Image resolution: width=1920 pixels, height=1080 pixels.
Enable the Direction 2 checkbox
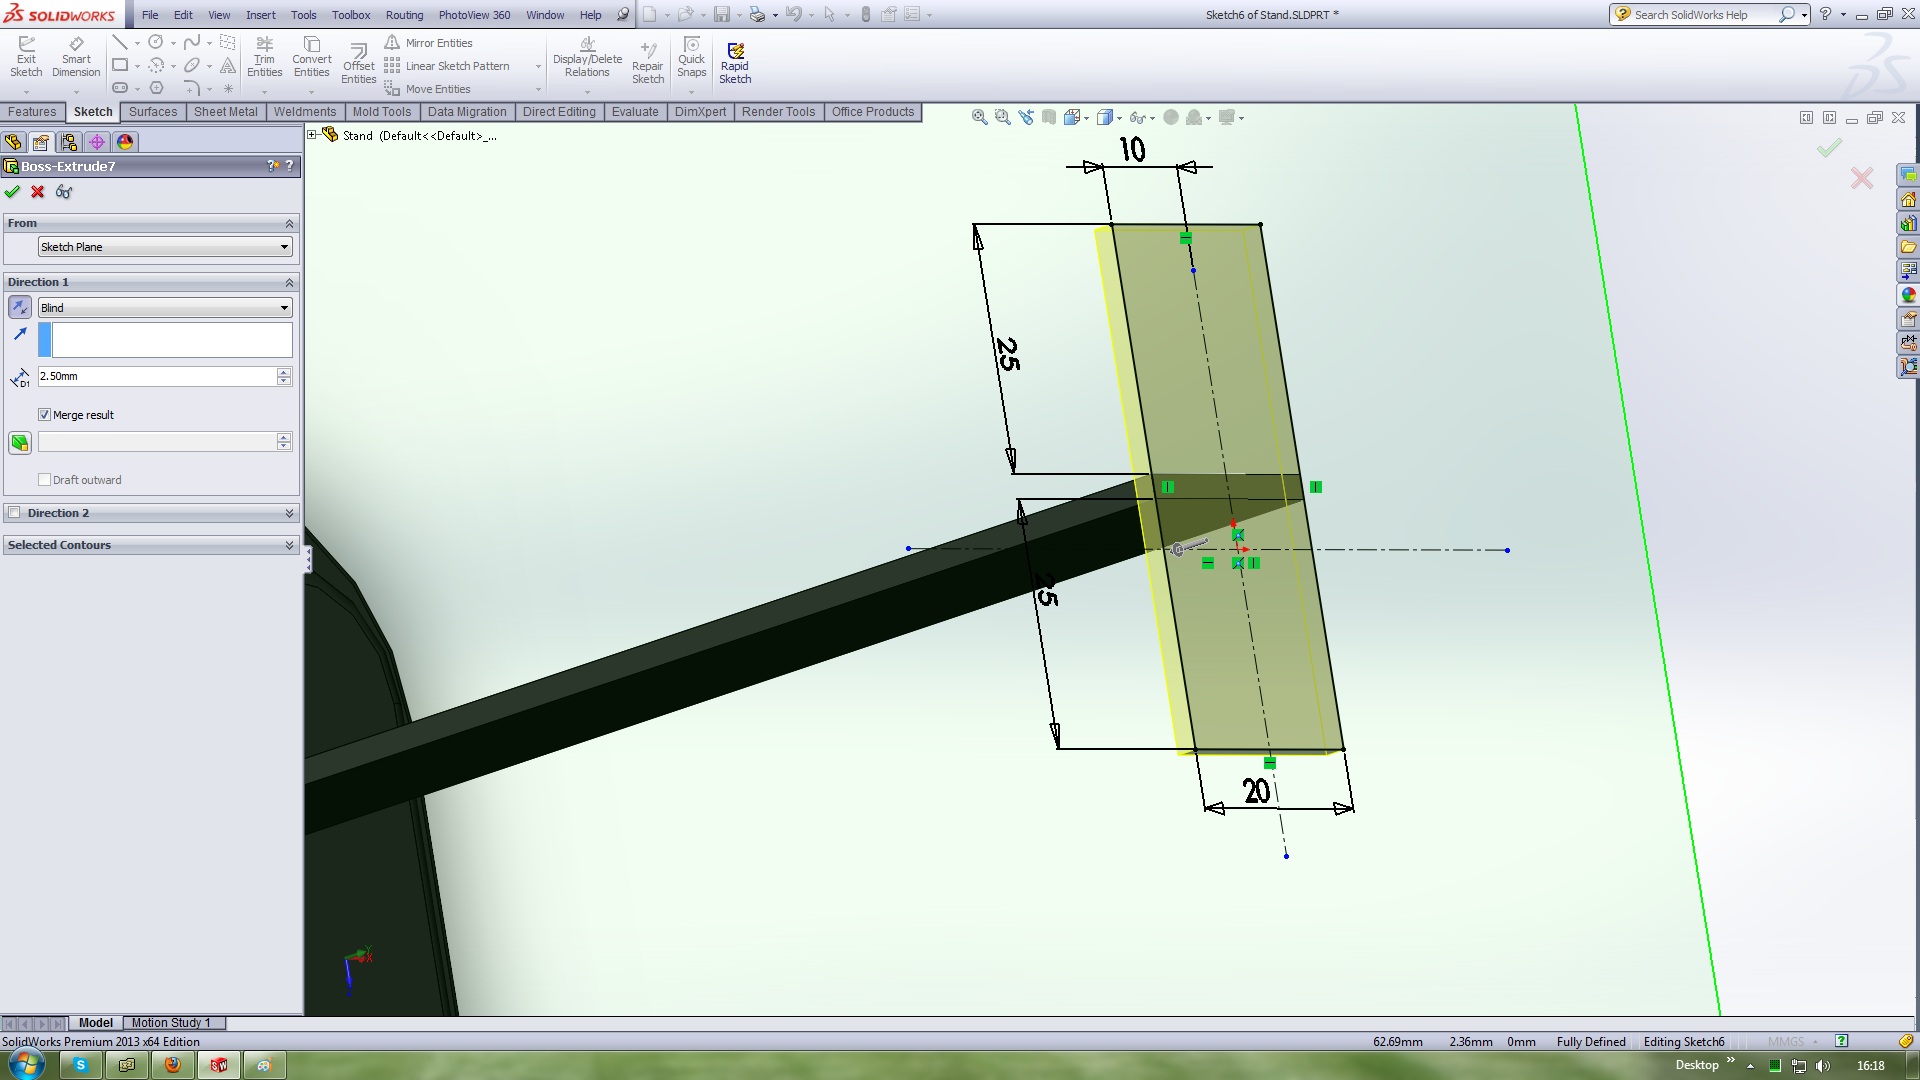tap(14, 513)
